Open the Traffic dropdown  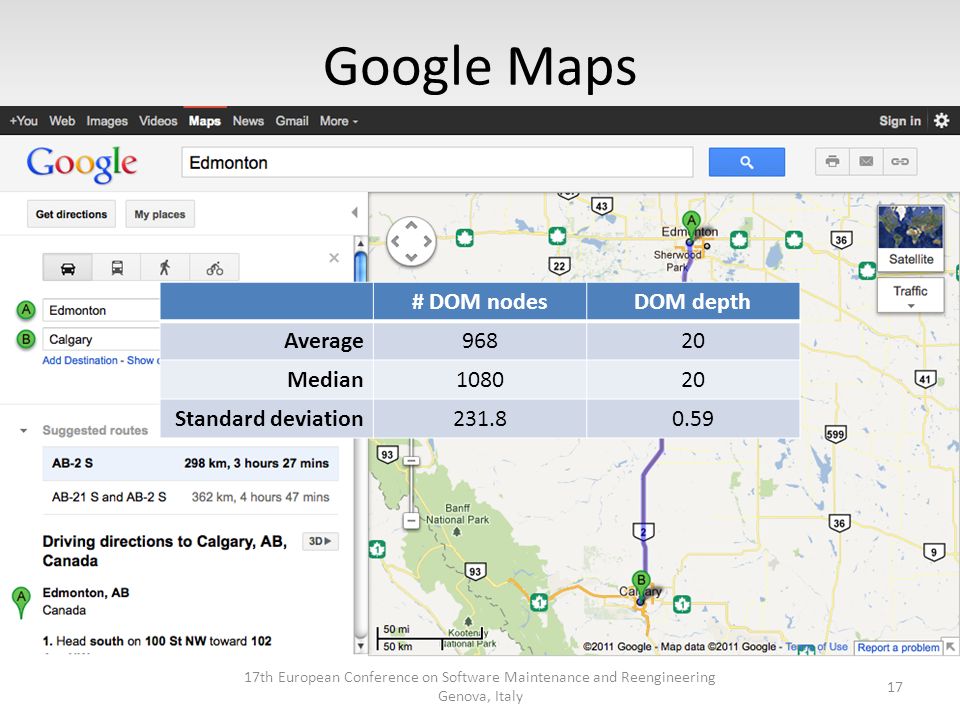click(910, 295)
